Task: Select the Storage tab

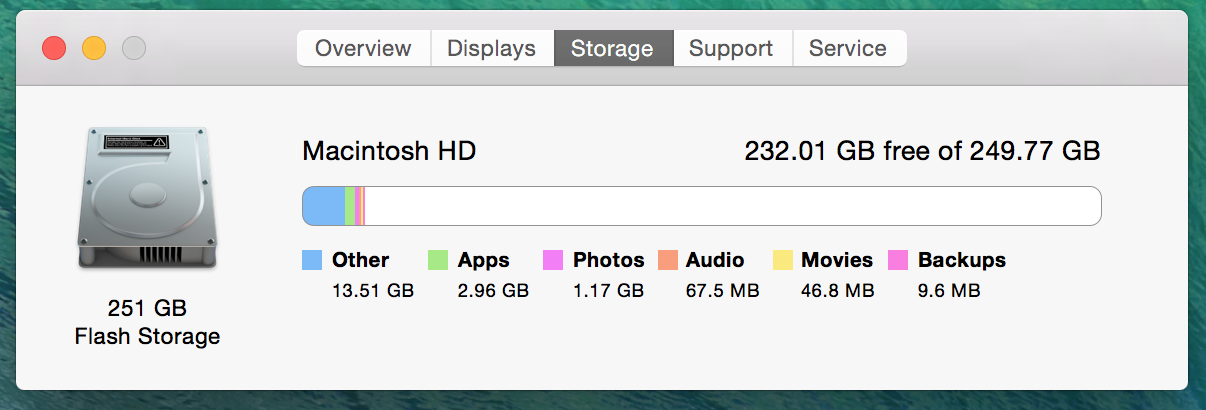Action: click(612, 48)
